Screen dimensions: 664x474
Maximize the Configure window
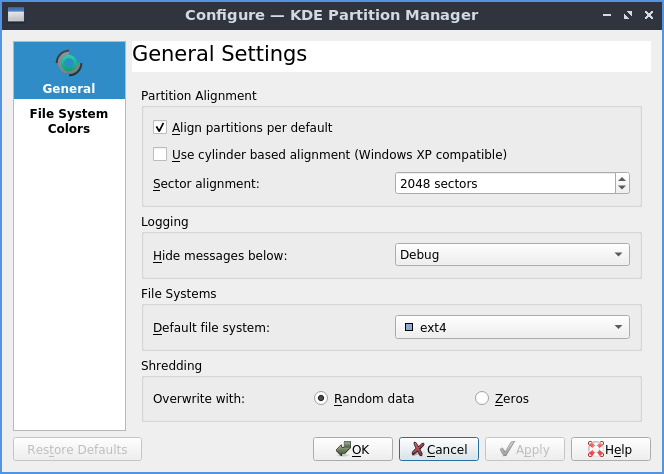(627, 15)
